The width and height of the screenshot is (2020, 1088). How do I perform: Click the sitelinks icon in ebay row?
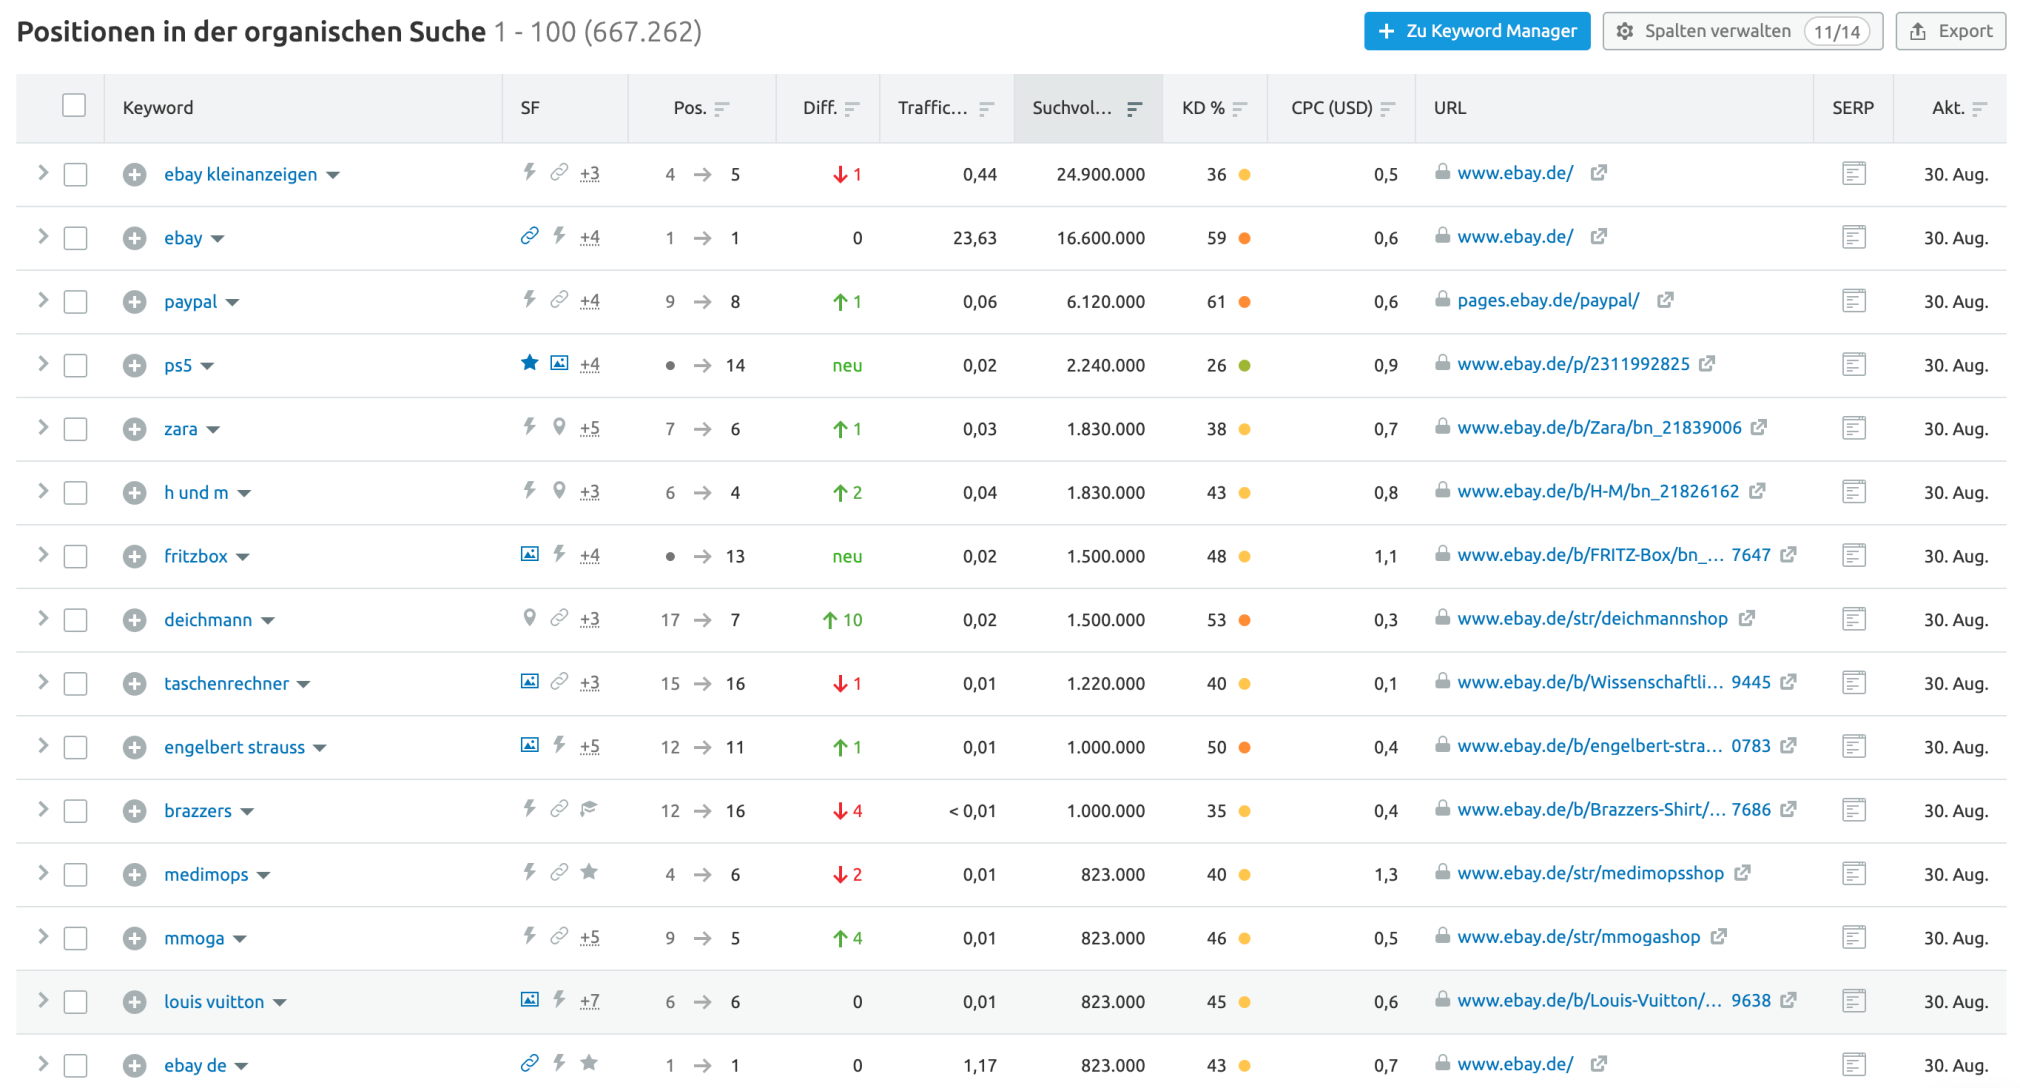[530, 236]
